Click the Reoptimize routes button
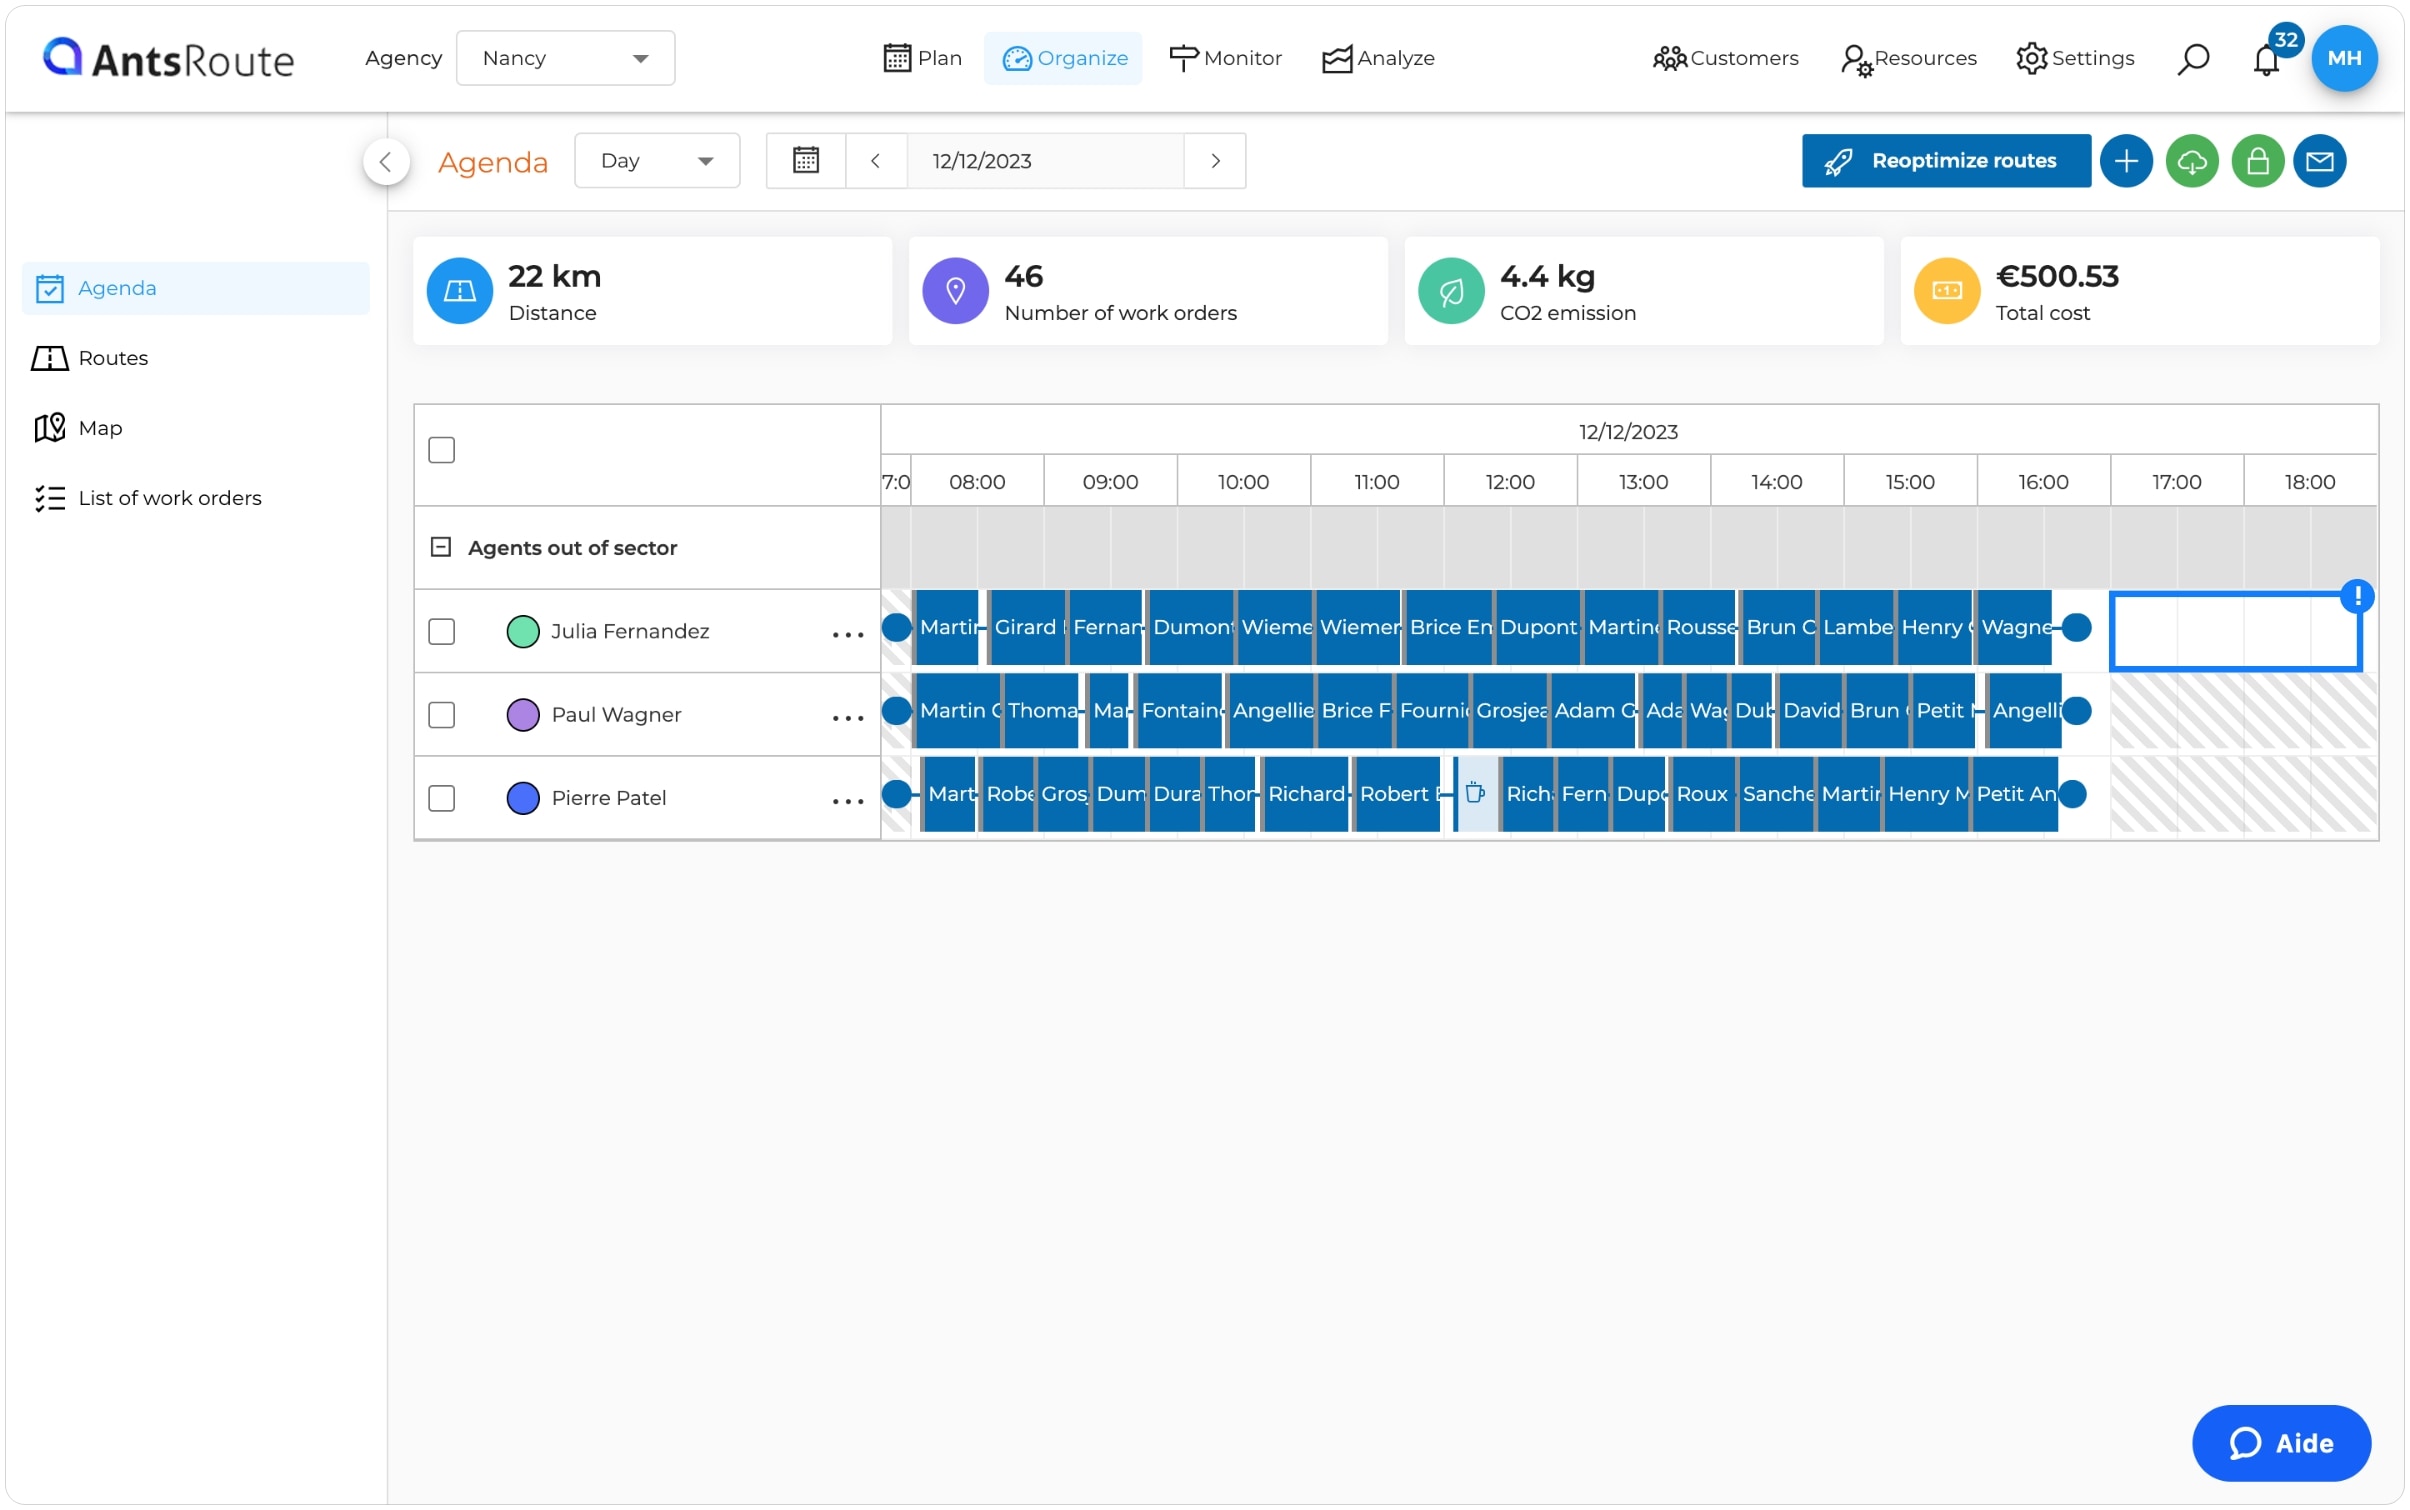The width and height of the screenshot is (2410, 1510). 1945,161
